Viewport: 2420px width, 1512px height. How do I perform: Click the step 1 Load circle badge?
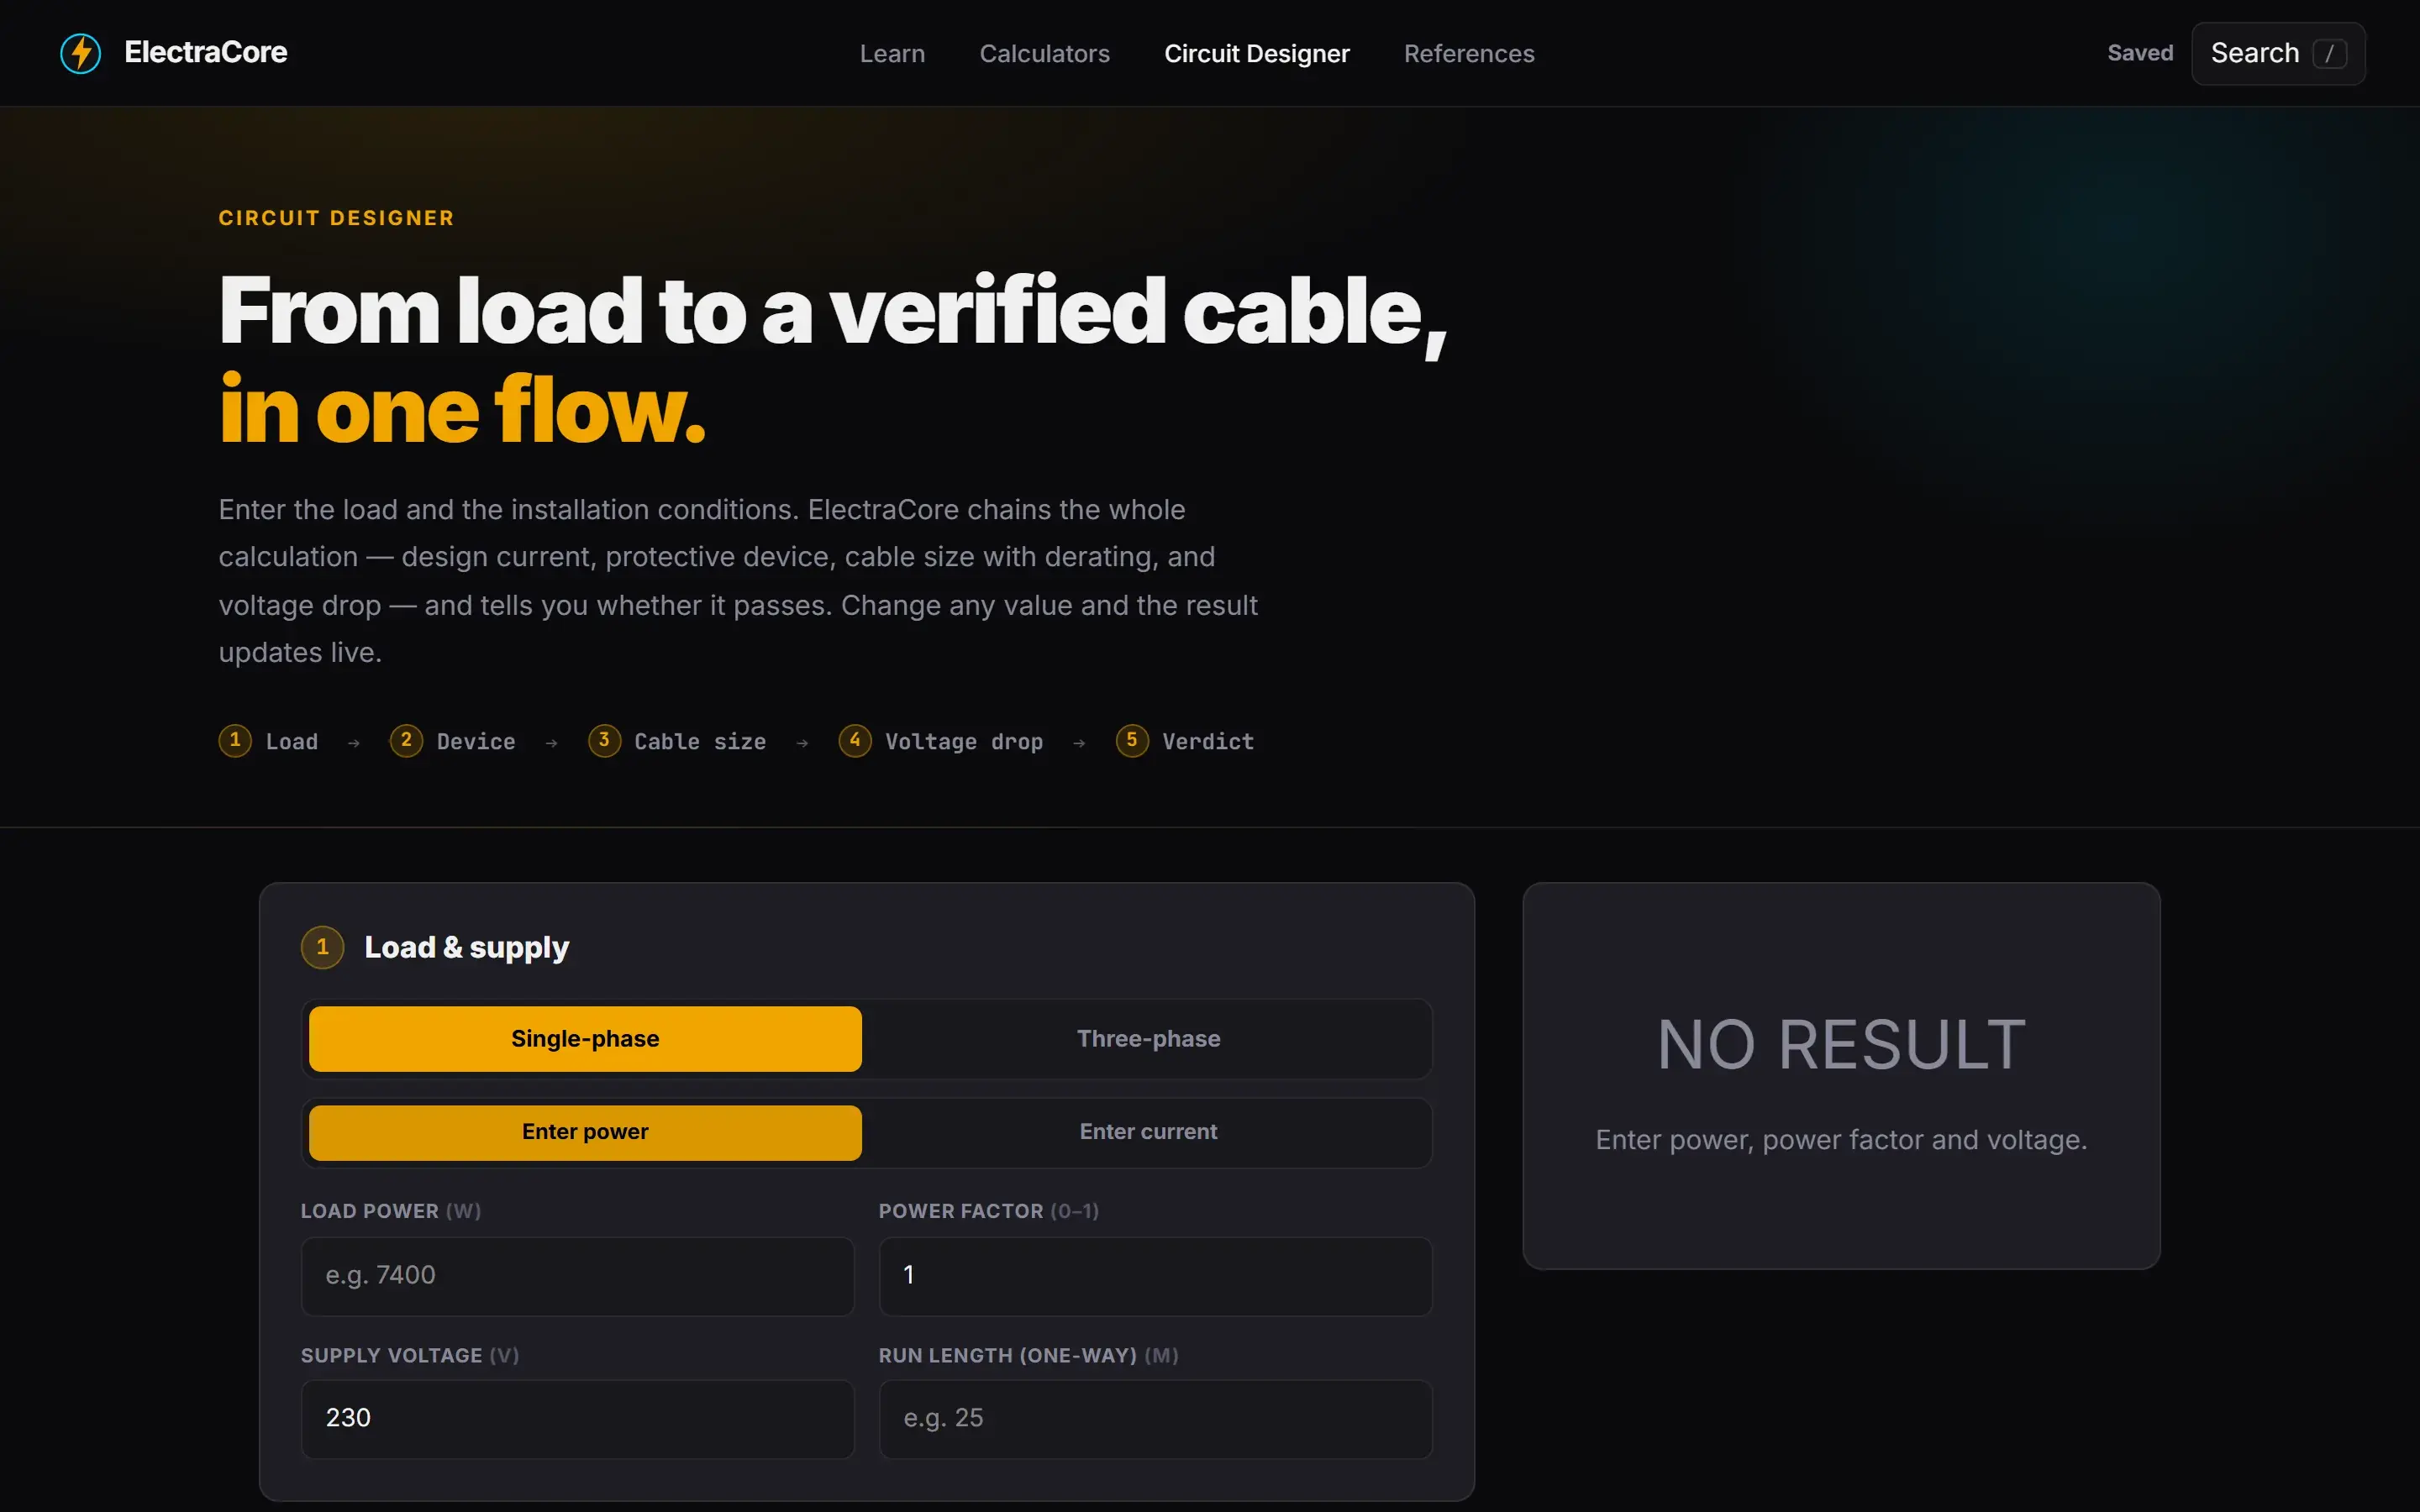235,740
